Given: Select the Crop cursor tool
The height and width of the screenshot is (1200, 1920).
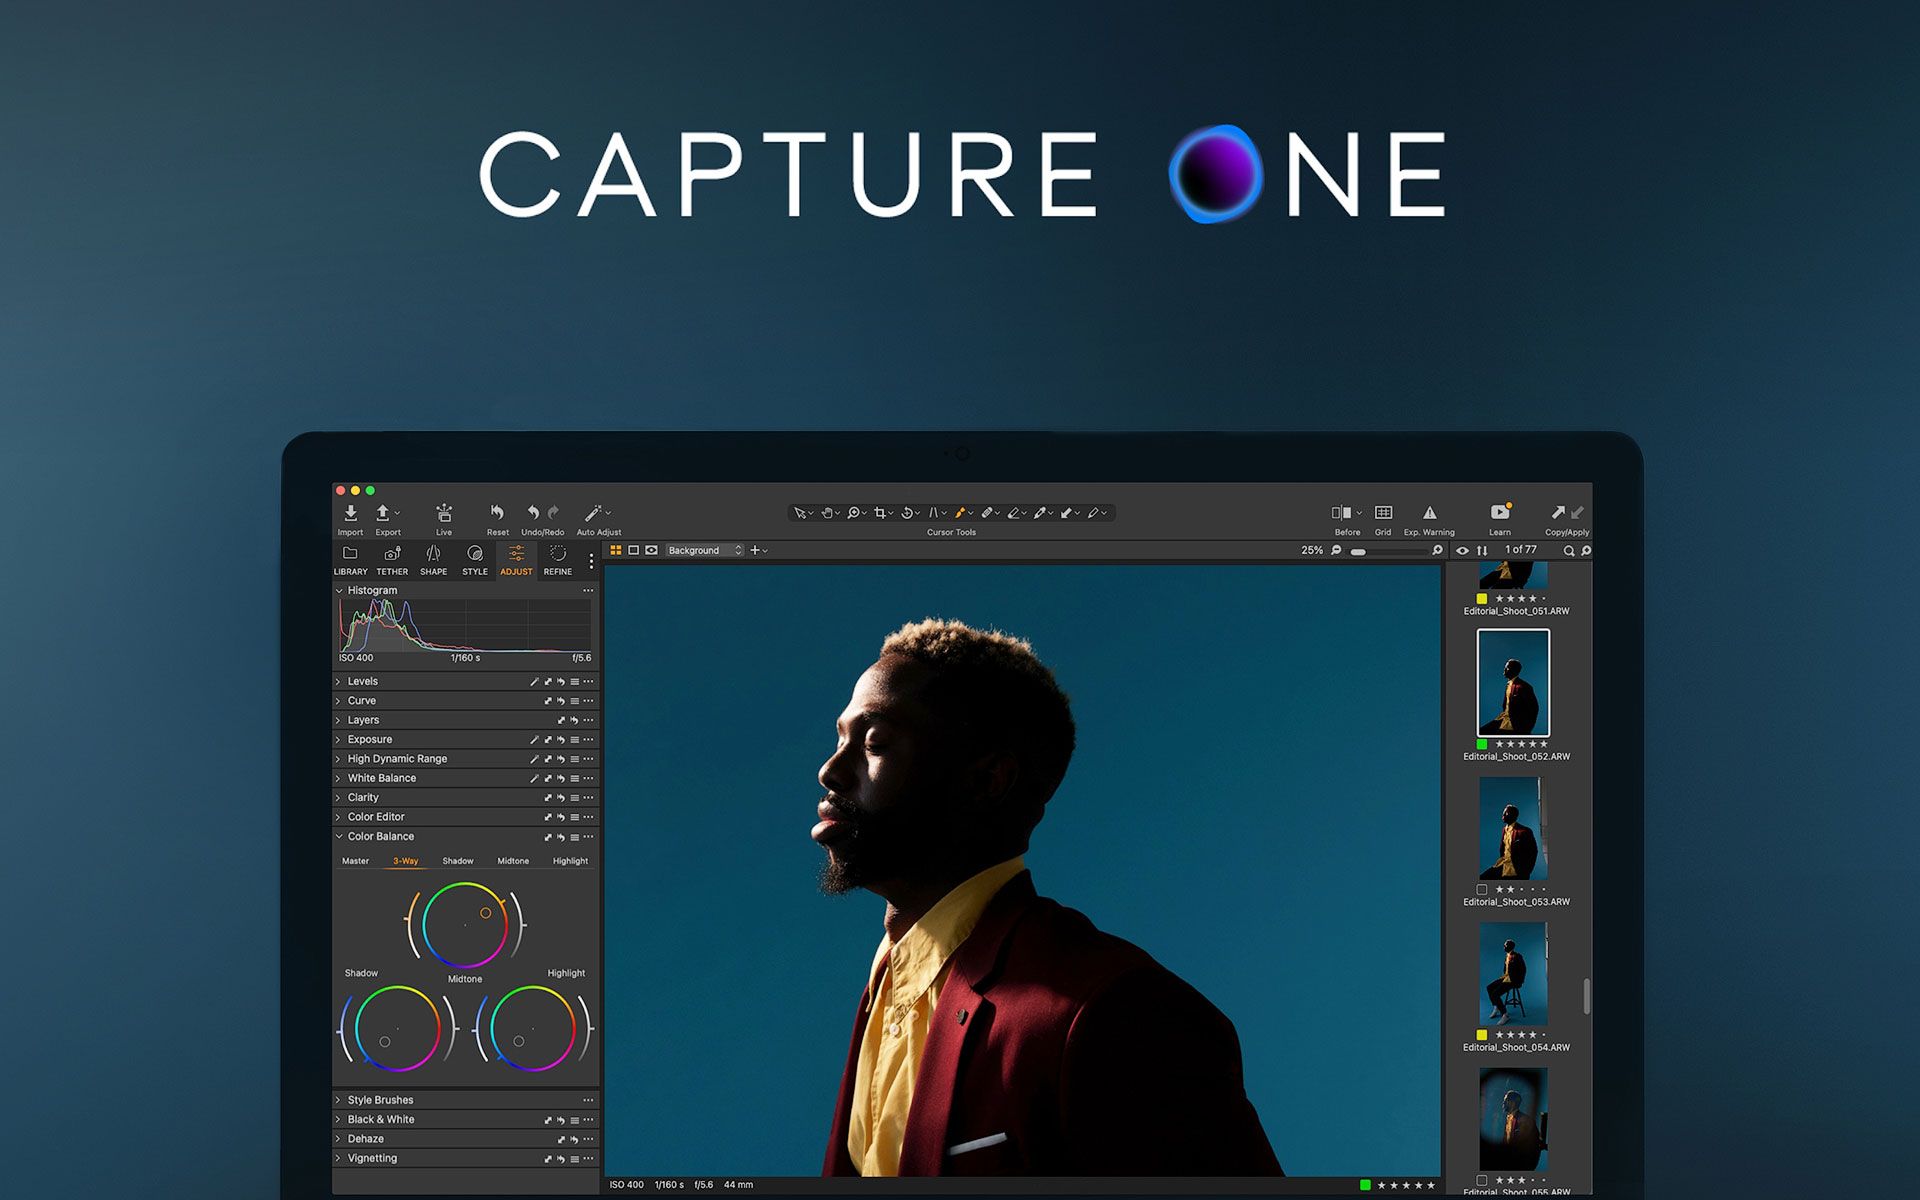Looking at the screenshot, I should click(x=880, y=513).
